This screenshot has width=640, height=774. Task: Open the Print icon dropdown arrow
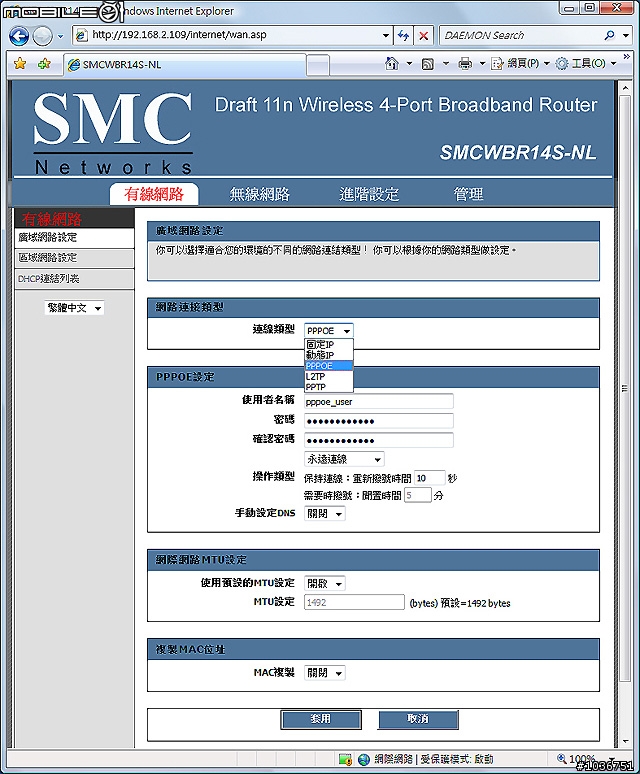point(482,64)
